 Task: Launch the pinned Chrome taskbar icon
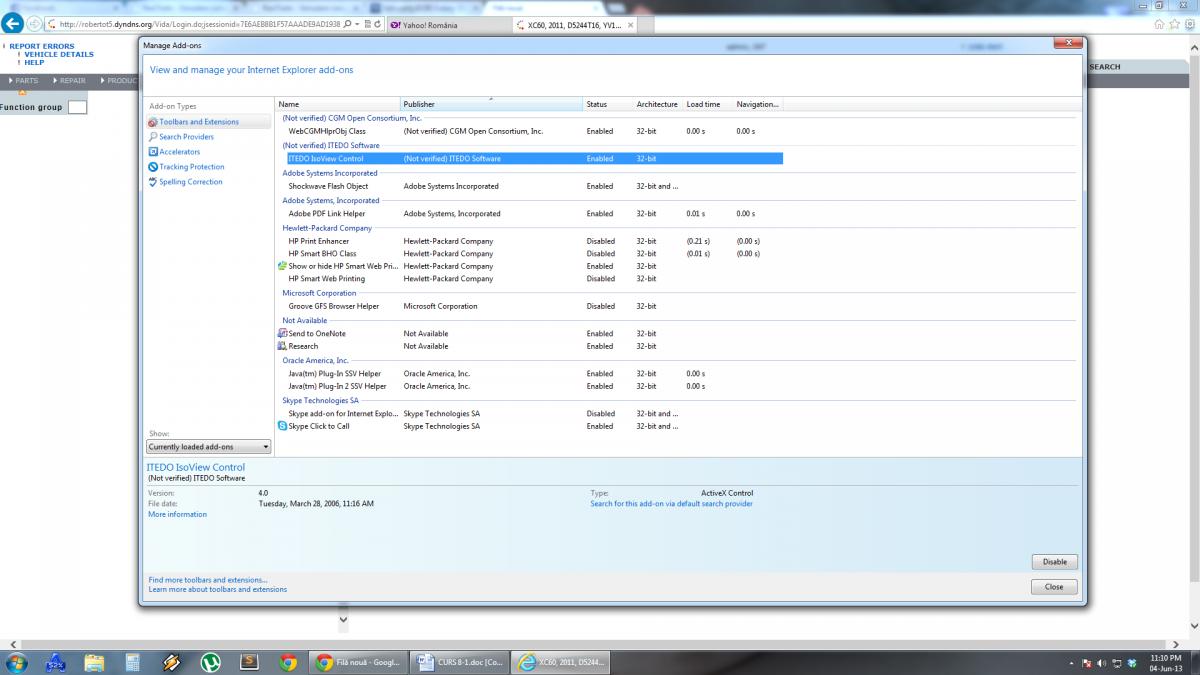[288, 662]
